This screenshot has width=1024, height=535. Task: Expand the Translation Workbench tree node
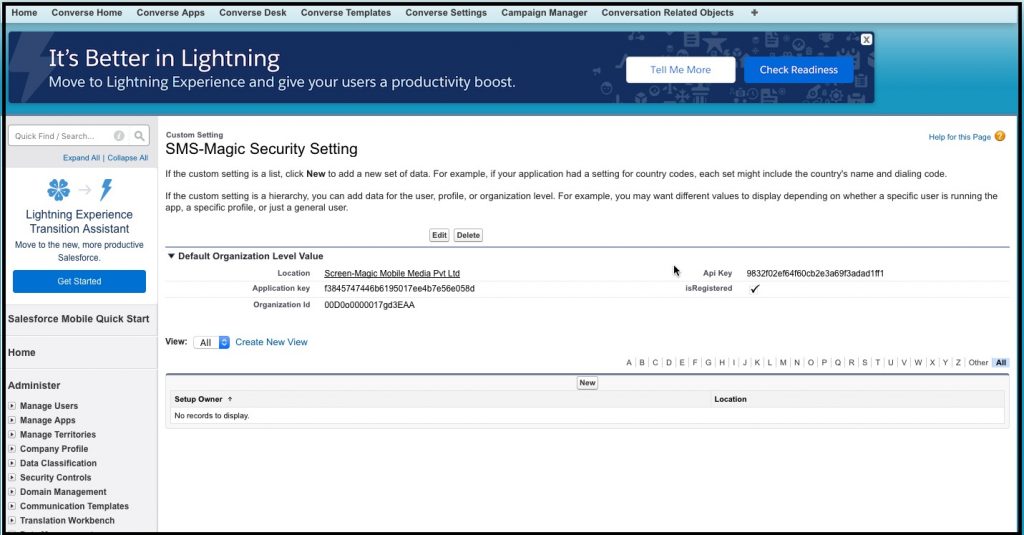pyautogui.click(x=12, y=521)
